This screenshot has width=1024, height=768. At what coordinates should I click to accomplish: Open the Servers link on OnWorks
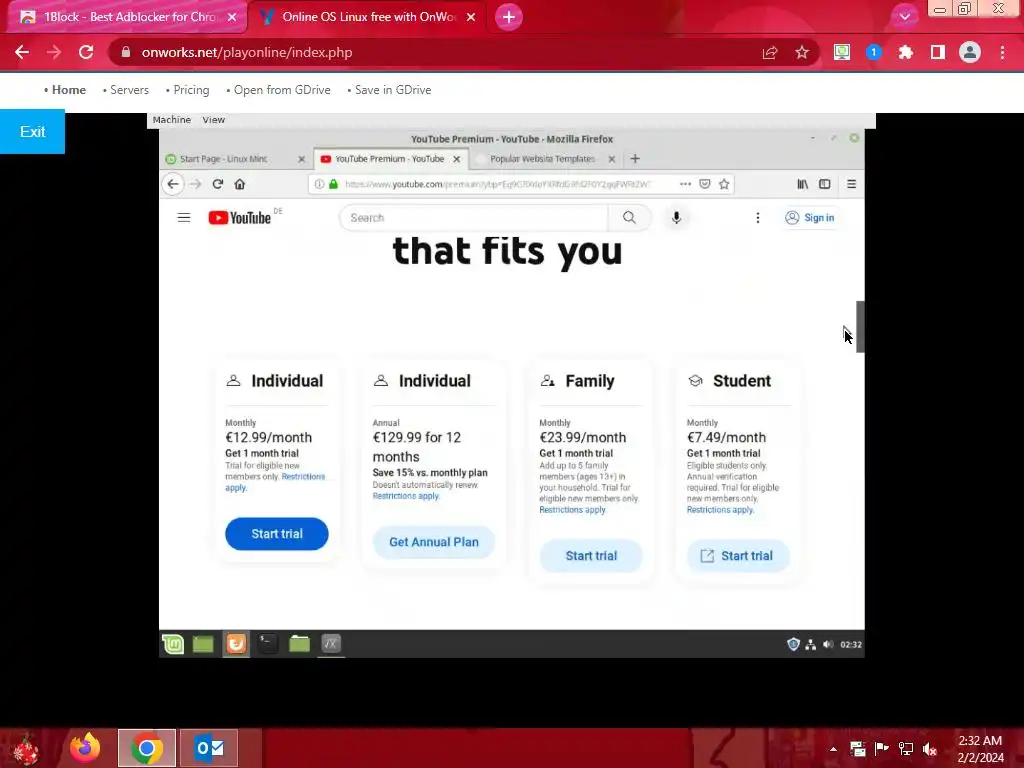point(129,90)
